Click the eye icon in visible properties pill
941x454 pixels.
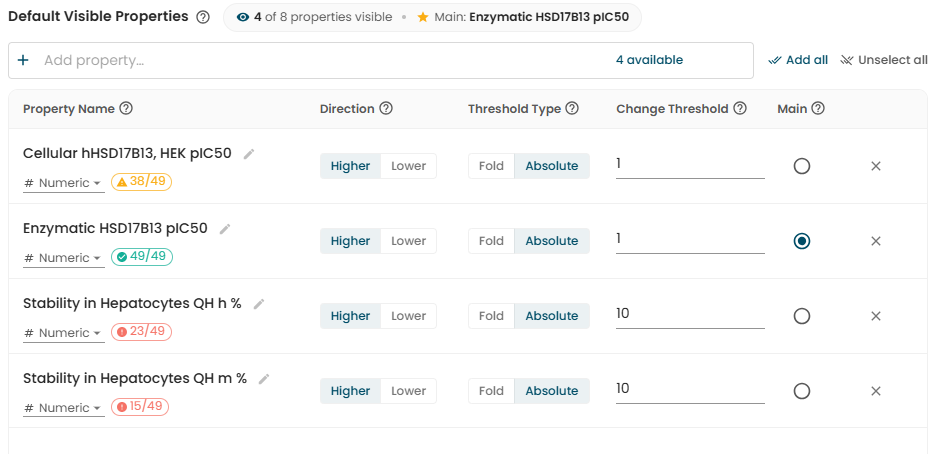pos(242,17)
